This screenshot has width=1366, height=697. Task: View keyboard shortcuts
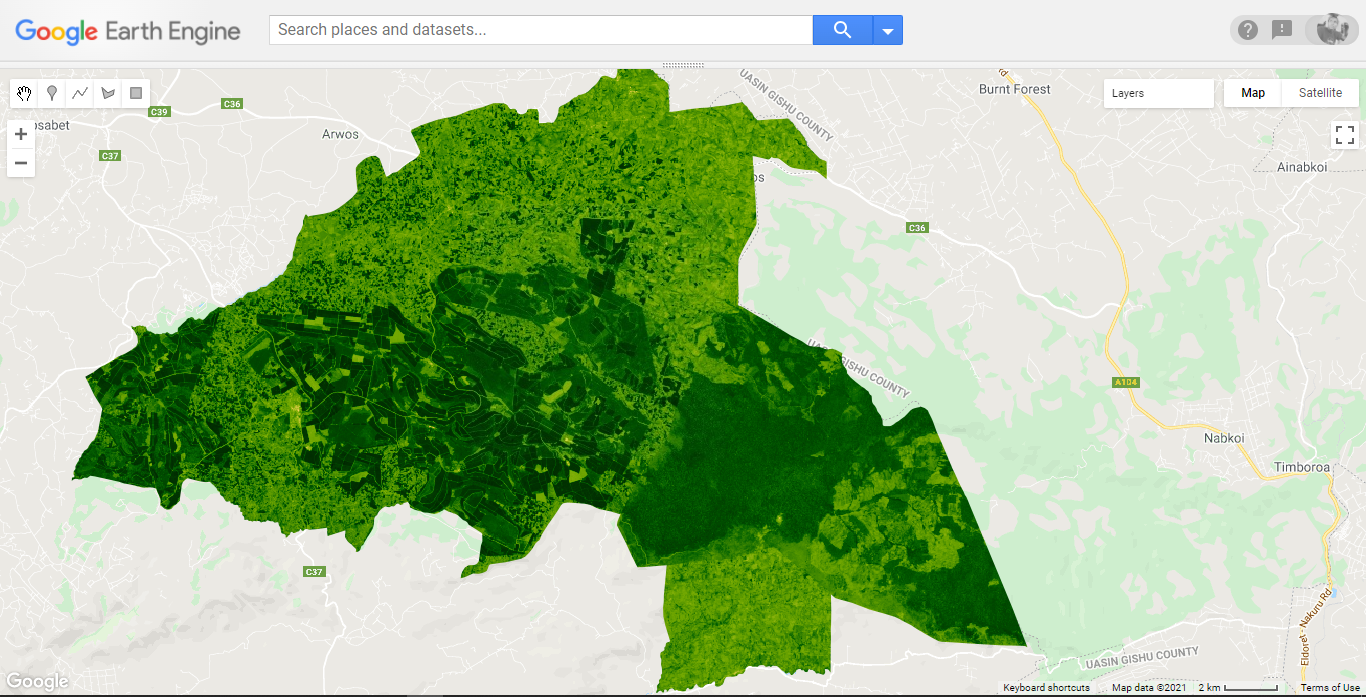point(1047,687)
